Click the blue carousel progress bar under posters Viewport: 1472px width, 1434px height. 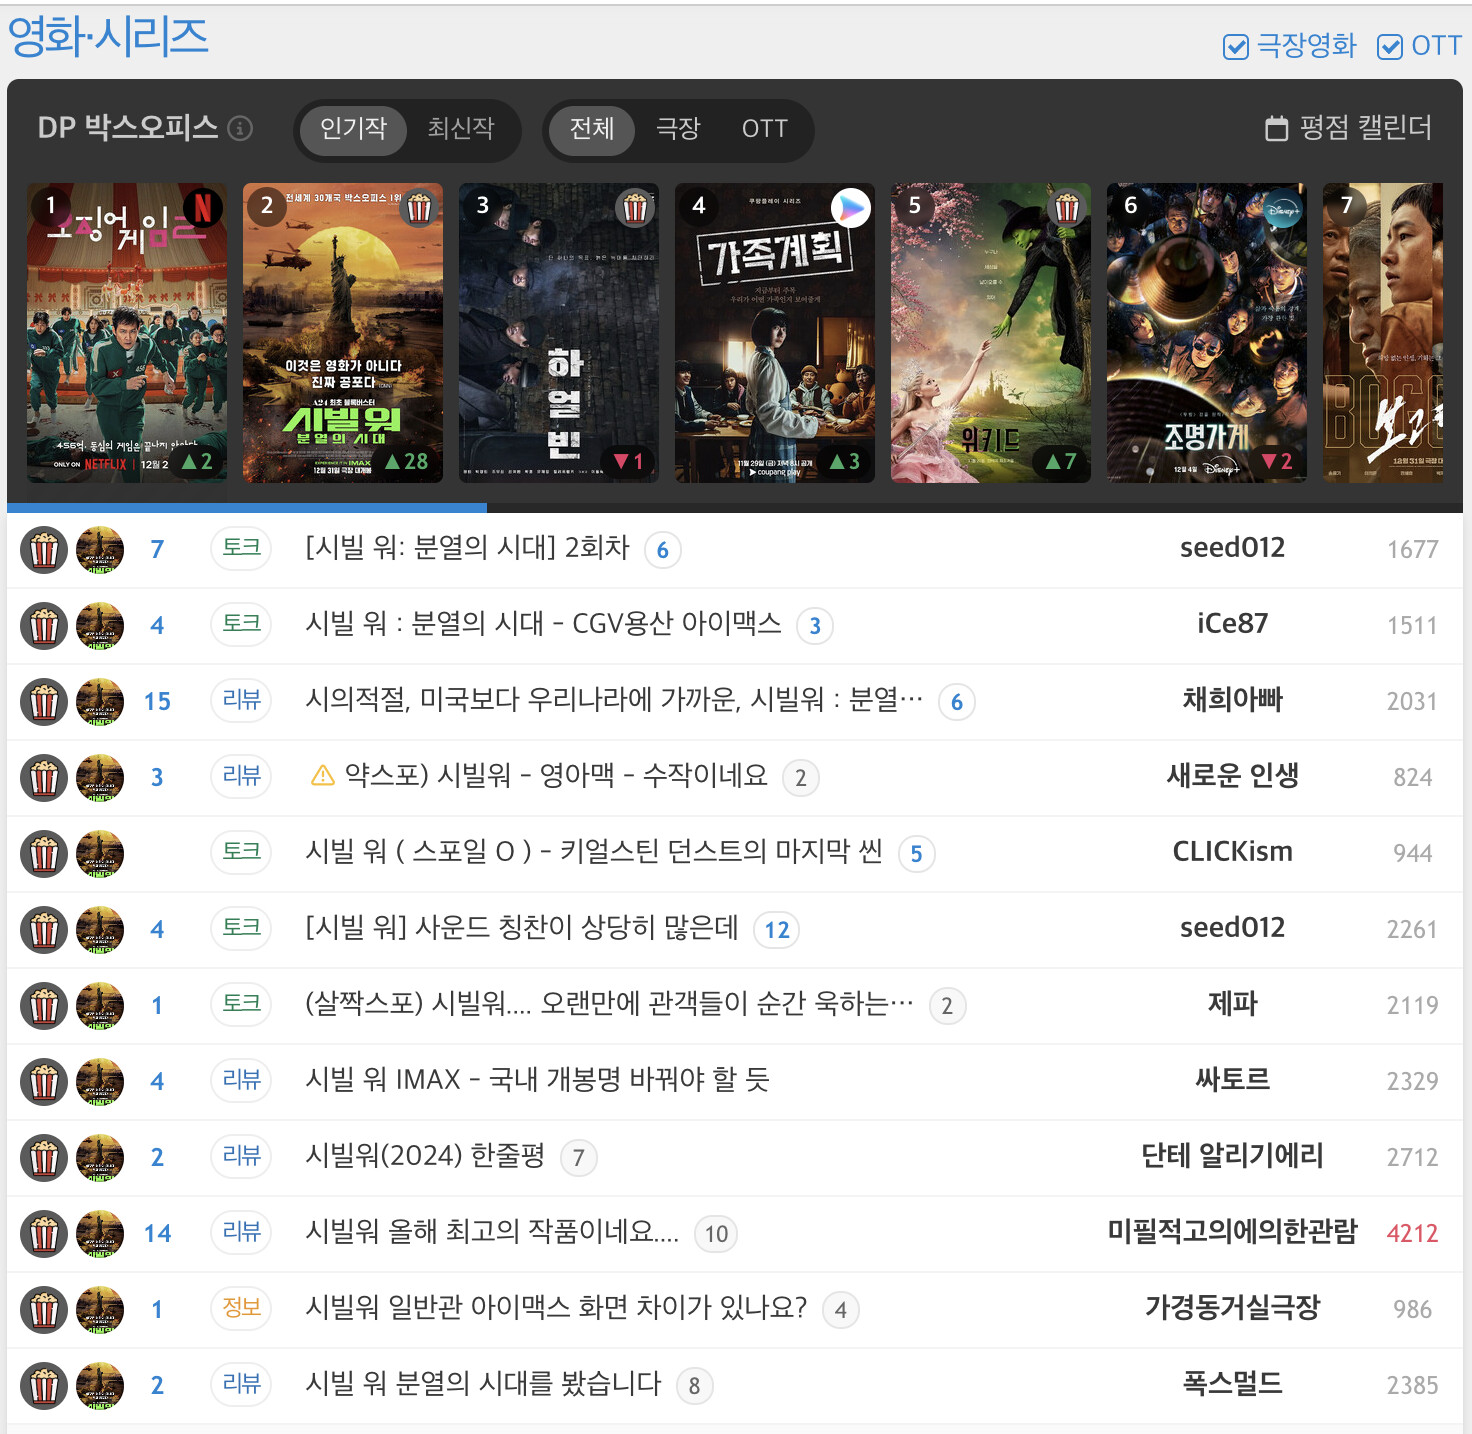pyautogui.click(x=247, y=508)
